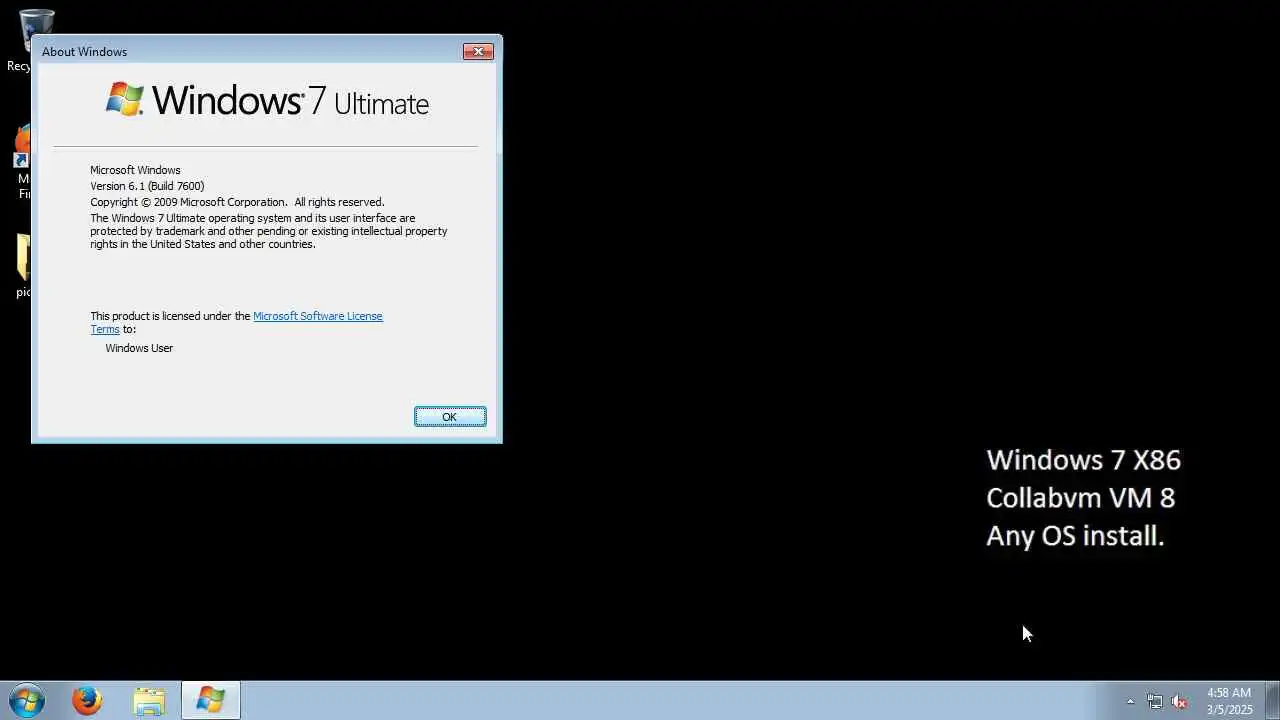Select the About Windows taskbar button
Viewport: 1280px width, 720px height.
[210, 701]
